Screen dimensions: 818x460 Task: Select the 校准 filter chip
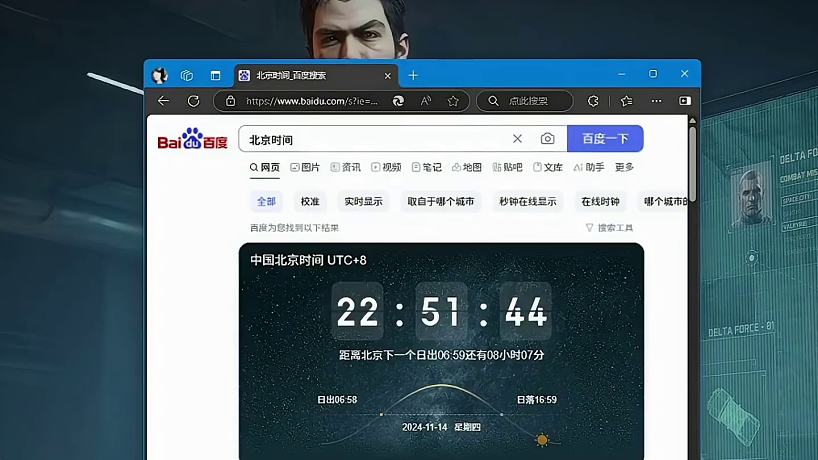pos(310,201)
